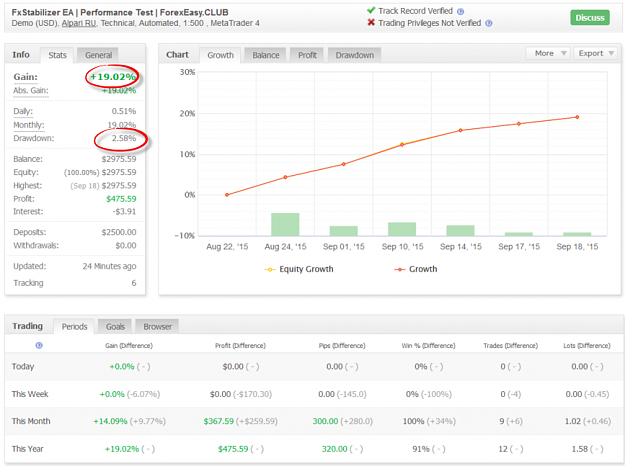Click the growth data point at Sep 18, '15
Image resolution: width=625 pixels, height=466 pixels.
[577, 117]
